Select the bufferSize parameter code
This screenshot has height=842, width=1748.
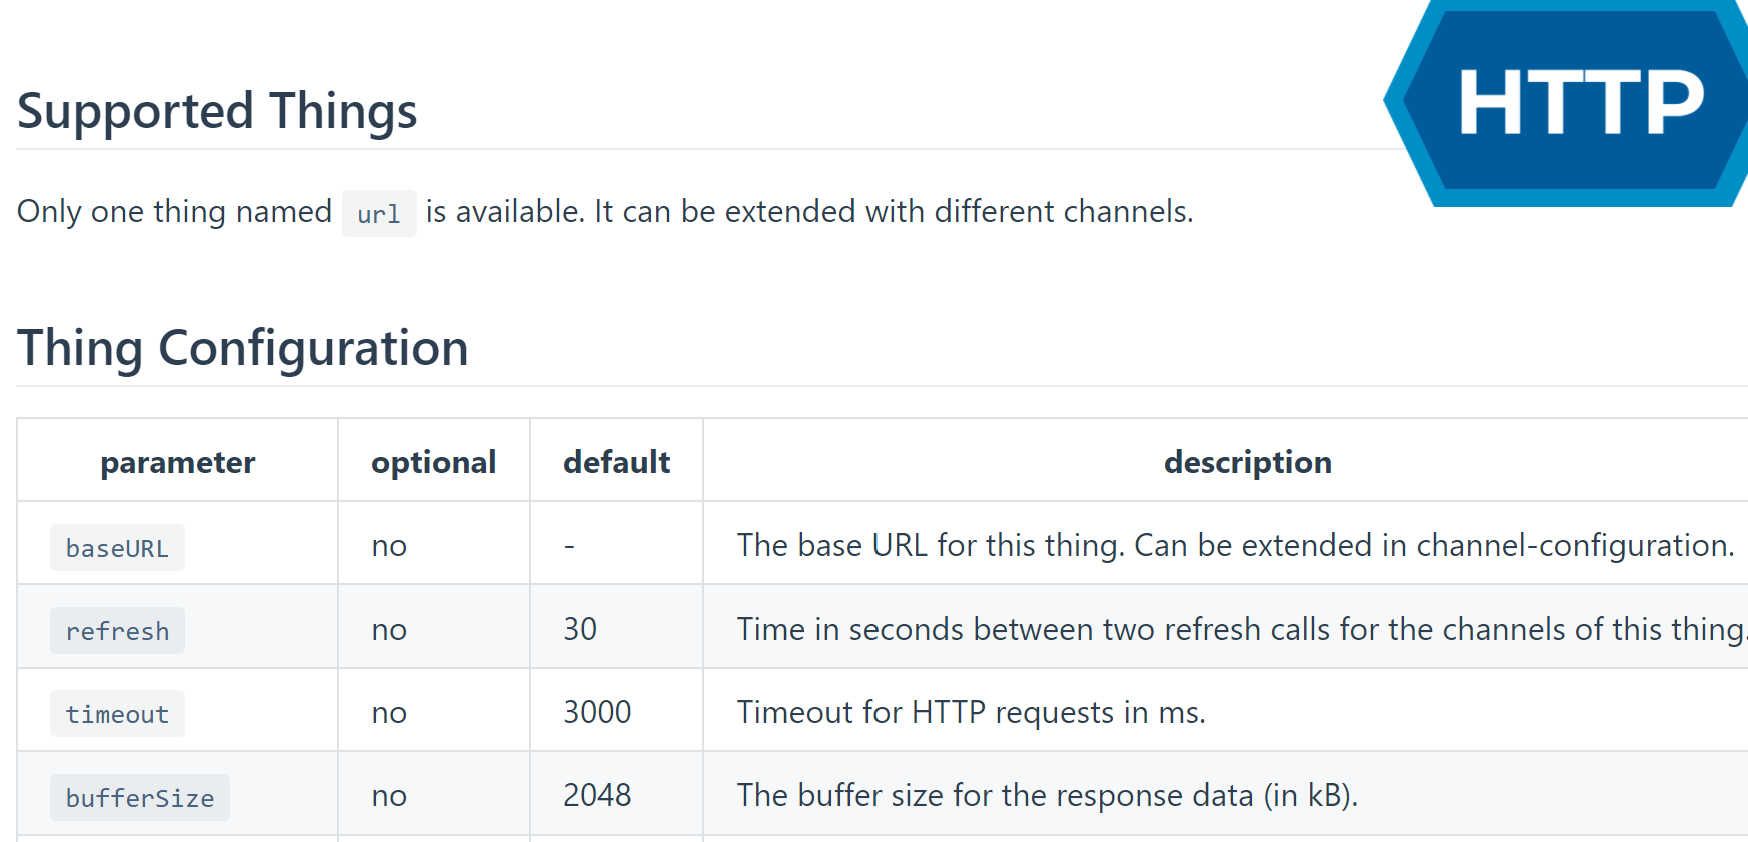click(140, 798)
